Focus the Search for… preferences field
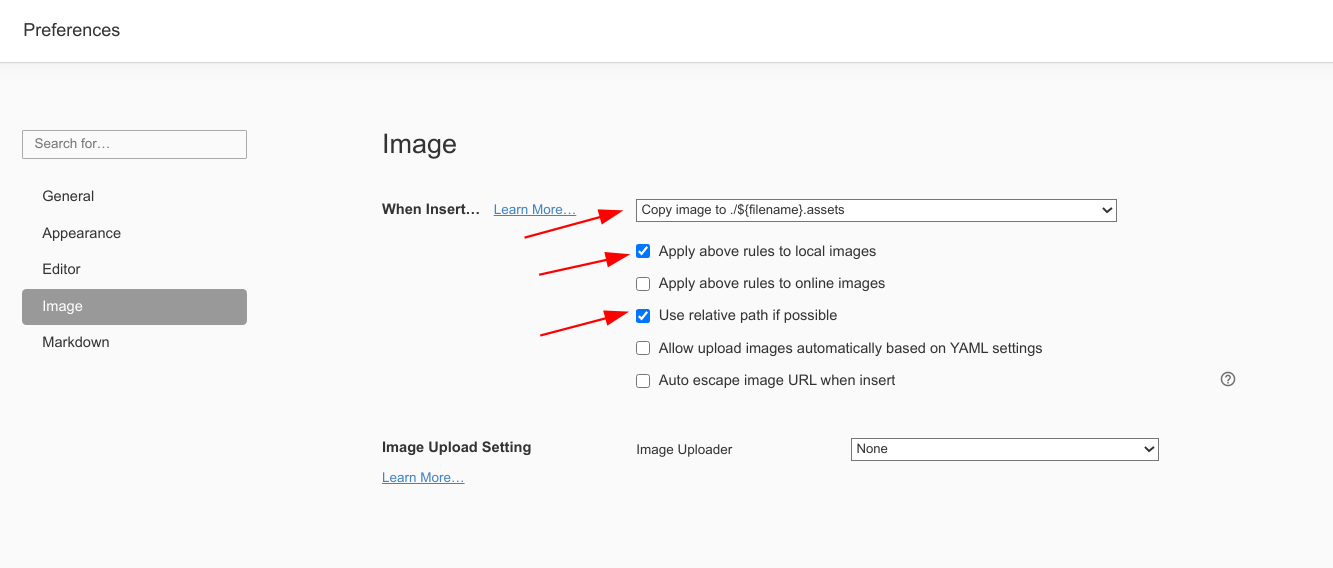 [134, 144]
